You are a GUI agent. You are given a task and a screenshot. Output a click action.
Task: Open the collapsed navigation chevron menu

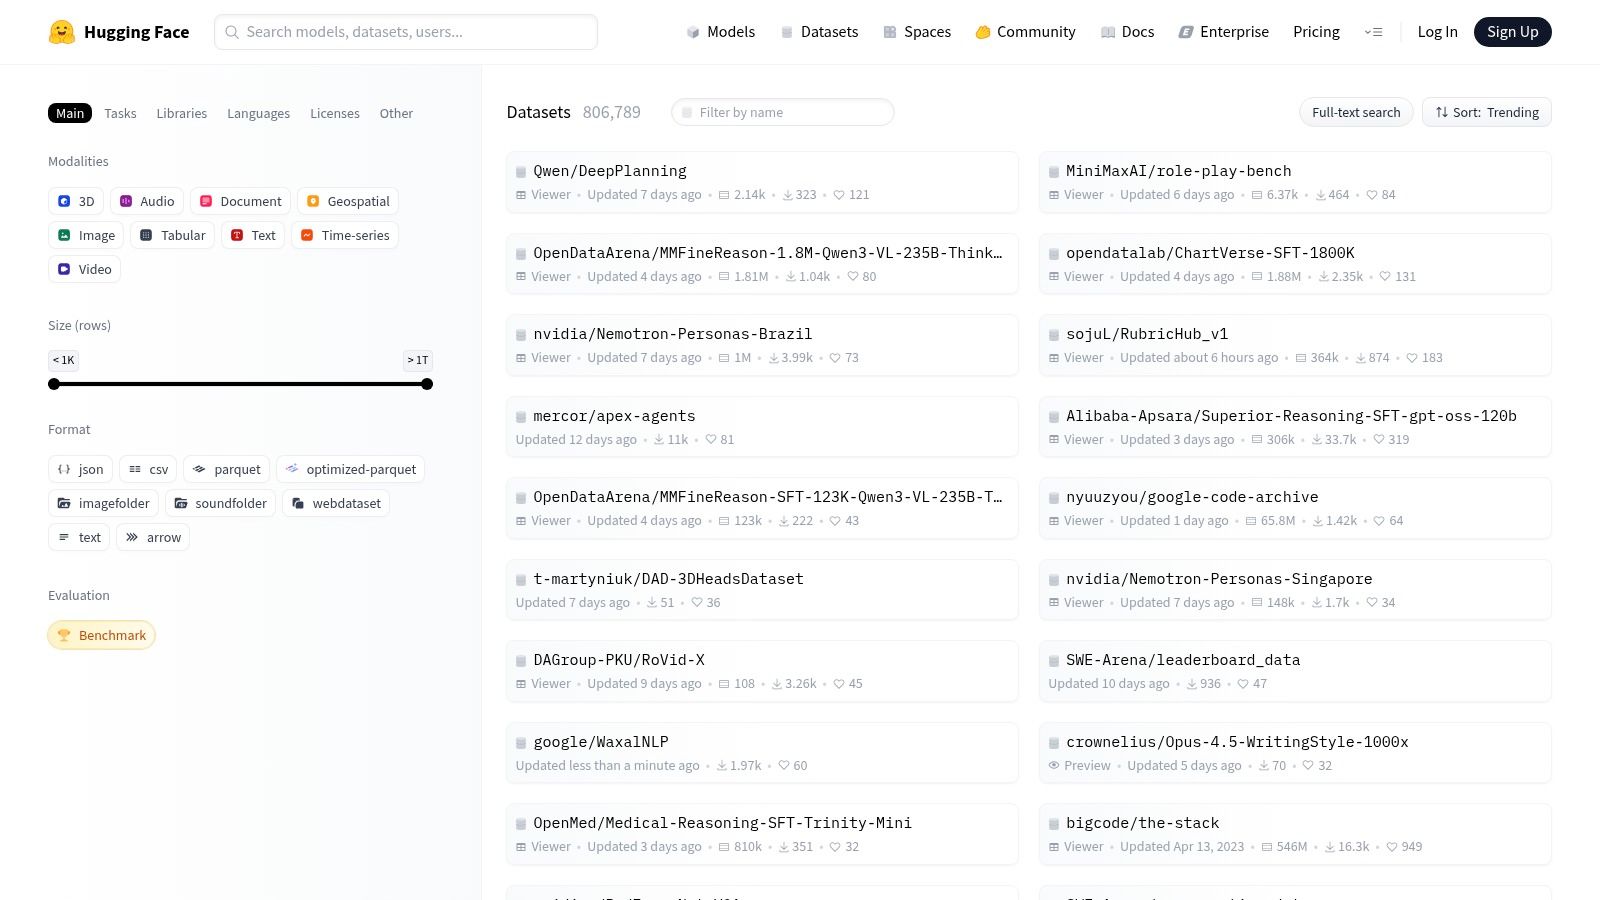(1374, 32)
